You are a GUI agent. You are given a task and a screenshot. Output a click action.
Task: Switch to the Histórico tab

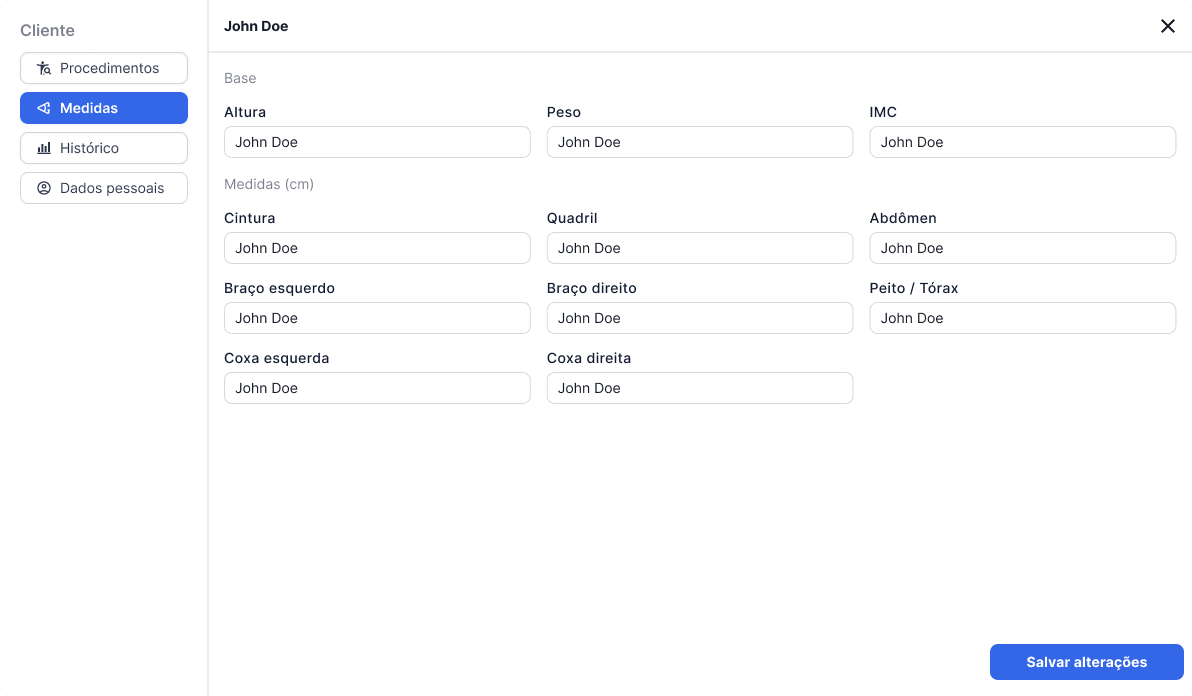point(104,148)
